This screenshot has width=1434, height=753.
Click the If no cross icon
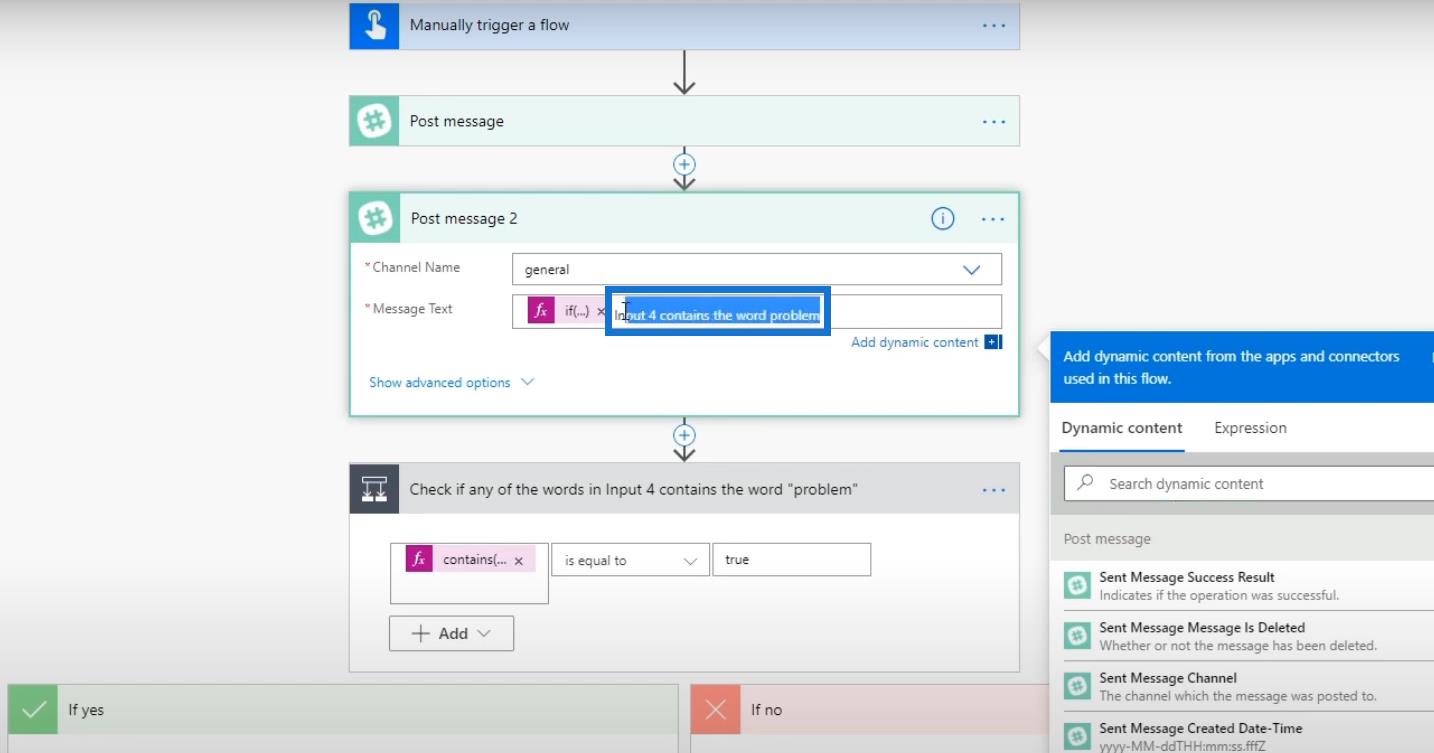pos(716,710)
